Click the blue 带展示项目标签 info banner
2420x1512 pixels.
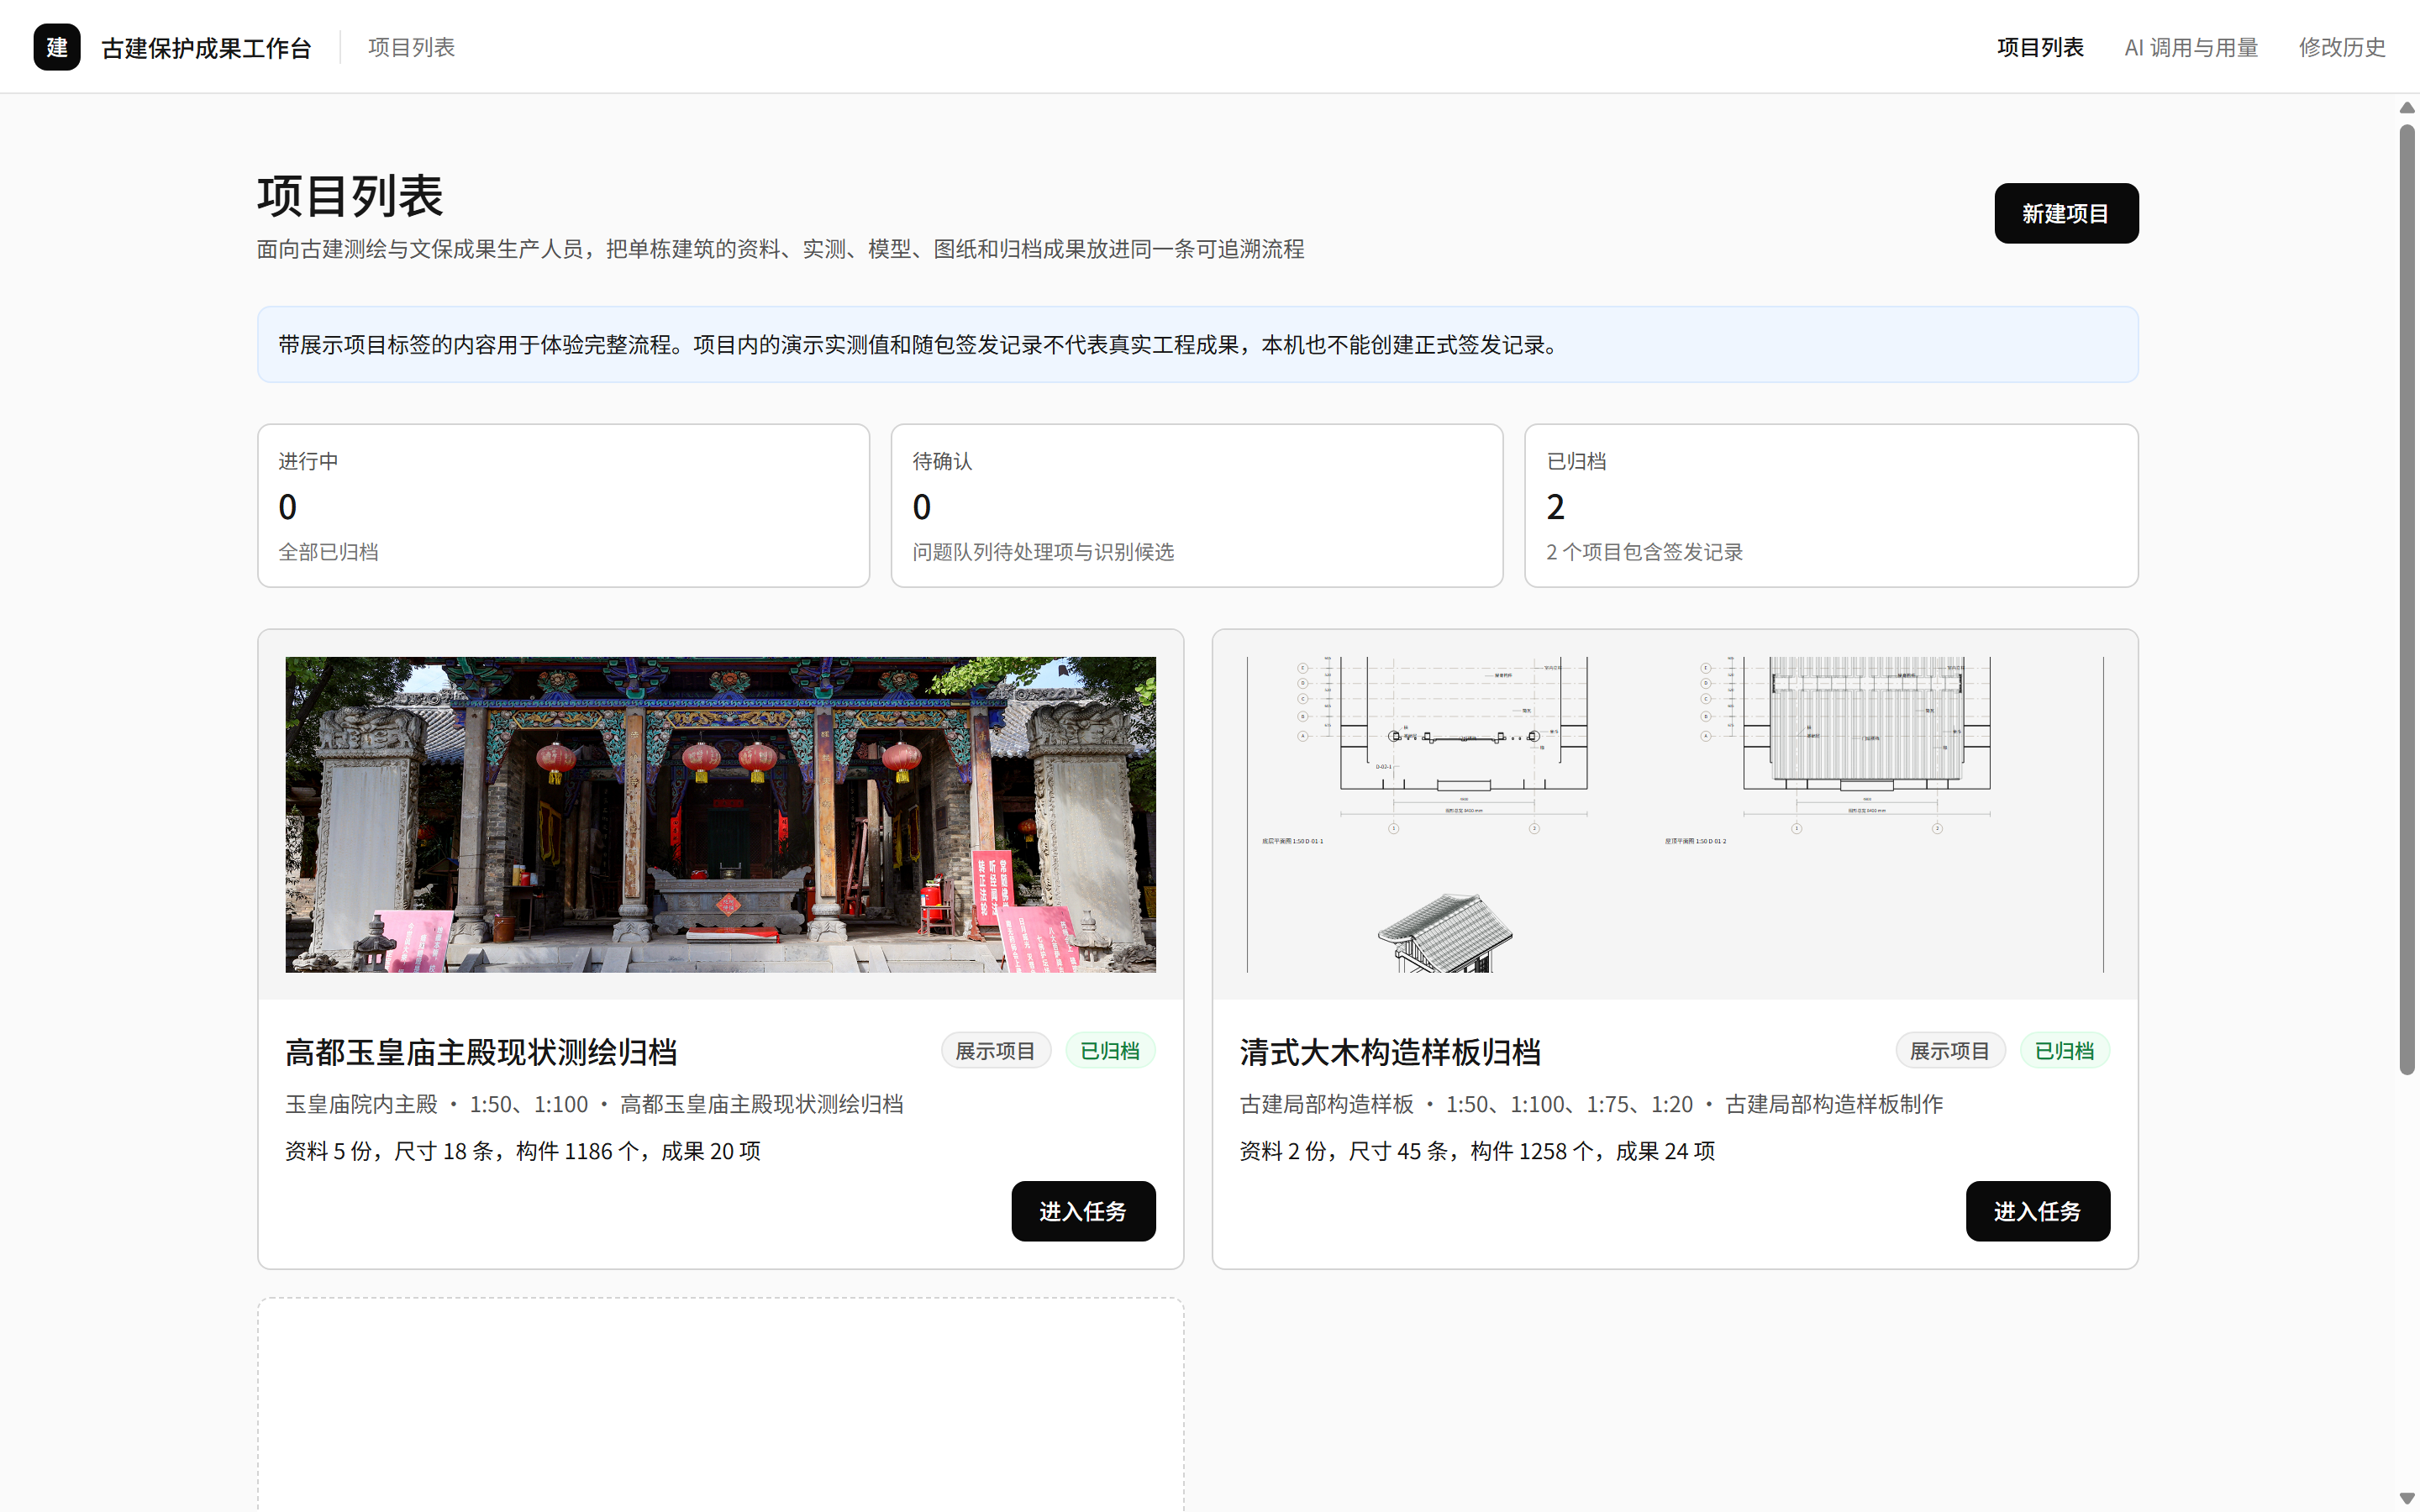tap(1197, 345)
